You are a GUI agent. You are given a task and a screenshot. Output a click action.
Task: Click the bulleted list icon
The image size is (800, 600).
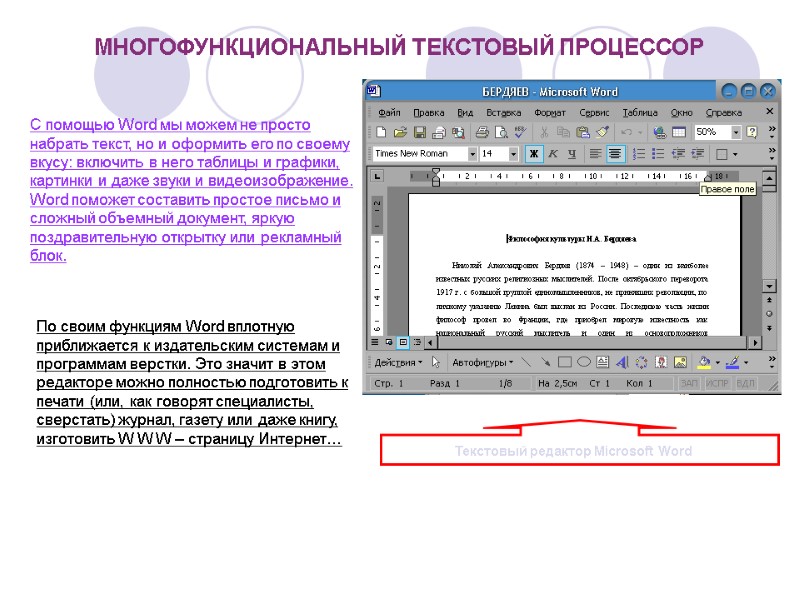tap(658, 154)
